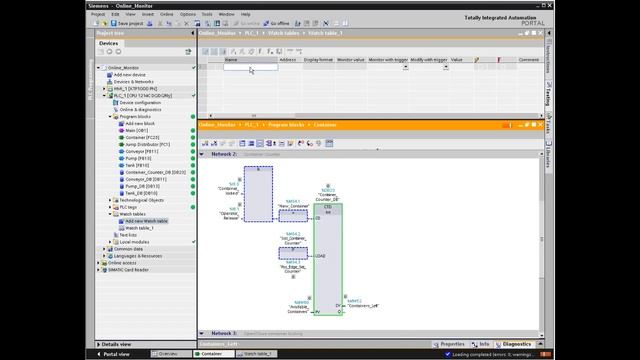The height and width of the screenshot is (360, 640).
Task: Open the Options menu
Action: (x=188, y=14)
